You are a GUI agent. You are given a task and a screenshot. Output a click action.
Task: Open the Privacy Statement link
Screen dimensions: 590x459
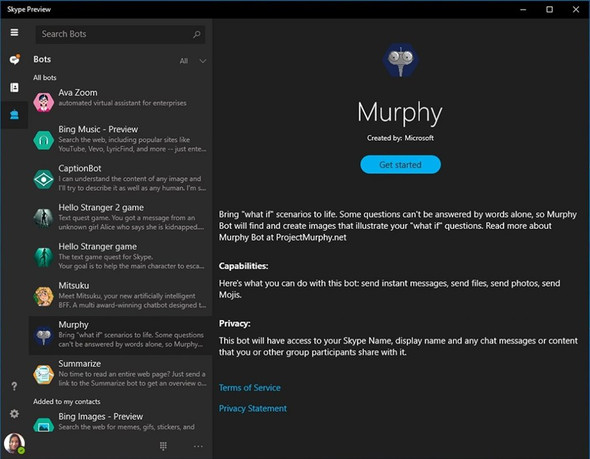pos(252,408)
